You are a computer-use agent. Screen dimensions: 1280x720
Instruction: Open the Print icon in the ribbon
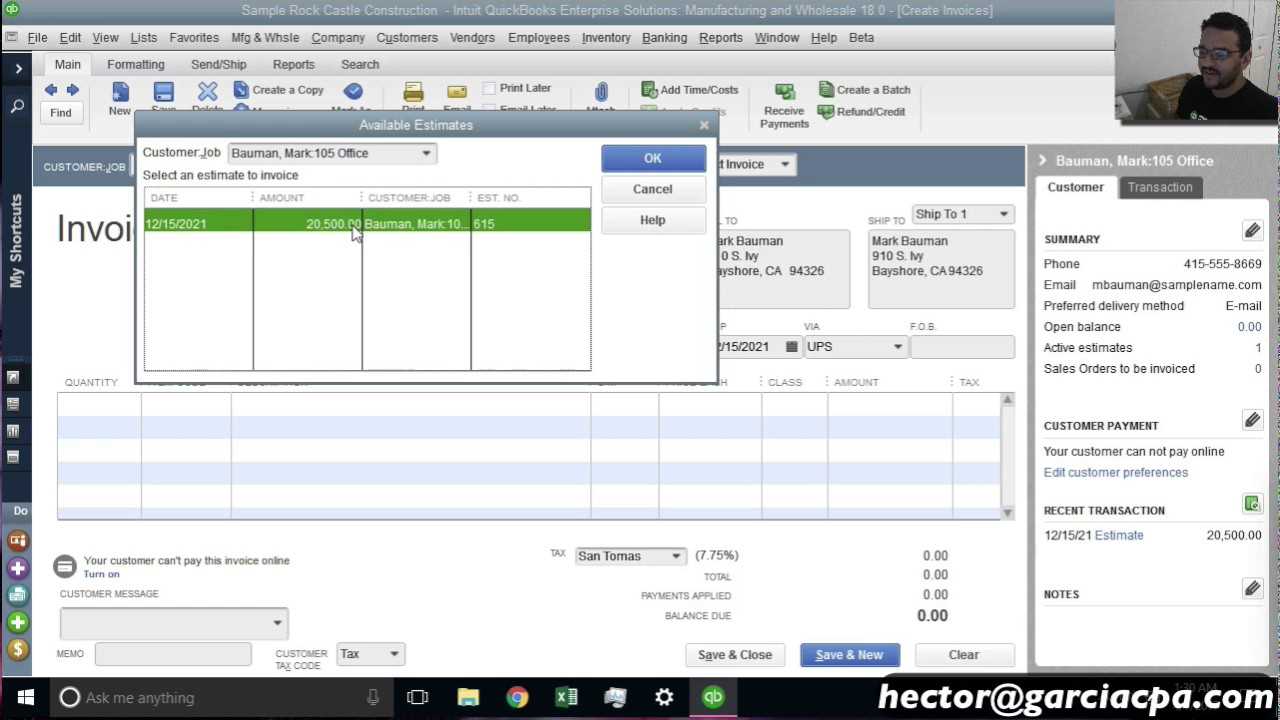pos(413,92)
